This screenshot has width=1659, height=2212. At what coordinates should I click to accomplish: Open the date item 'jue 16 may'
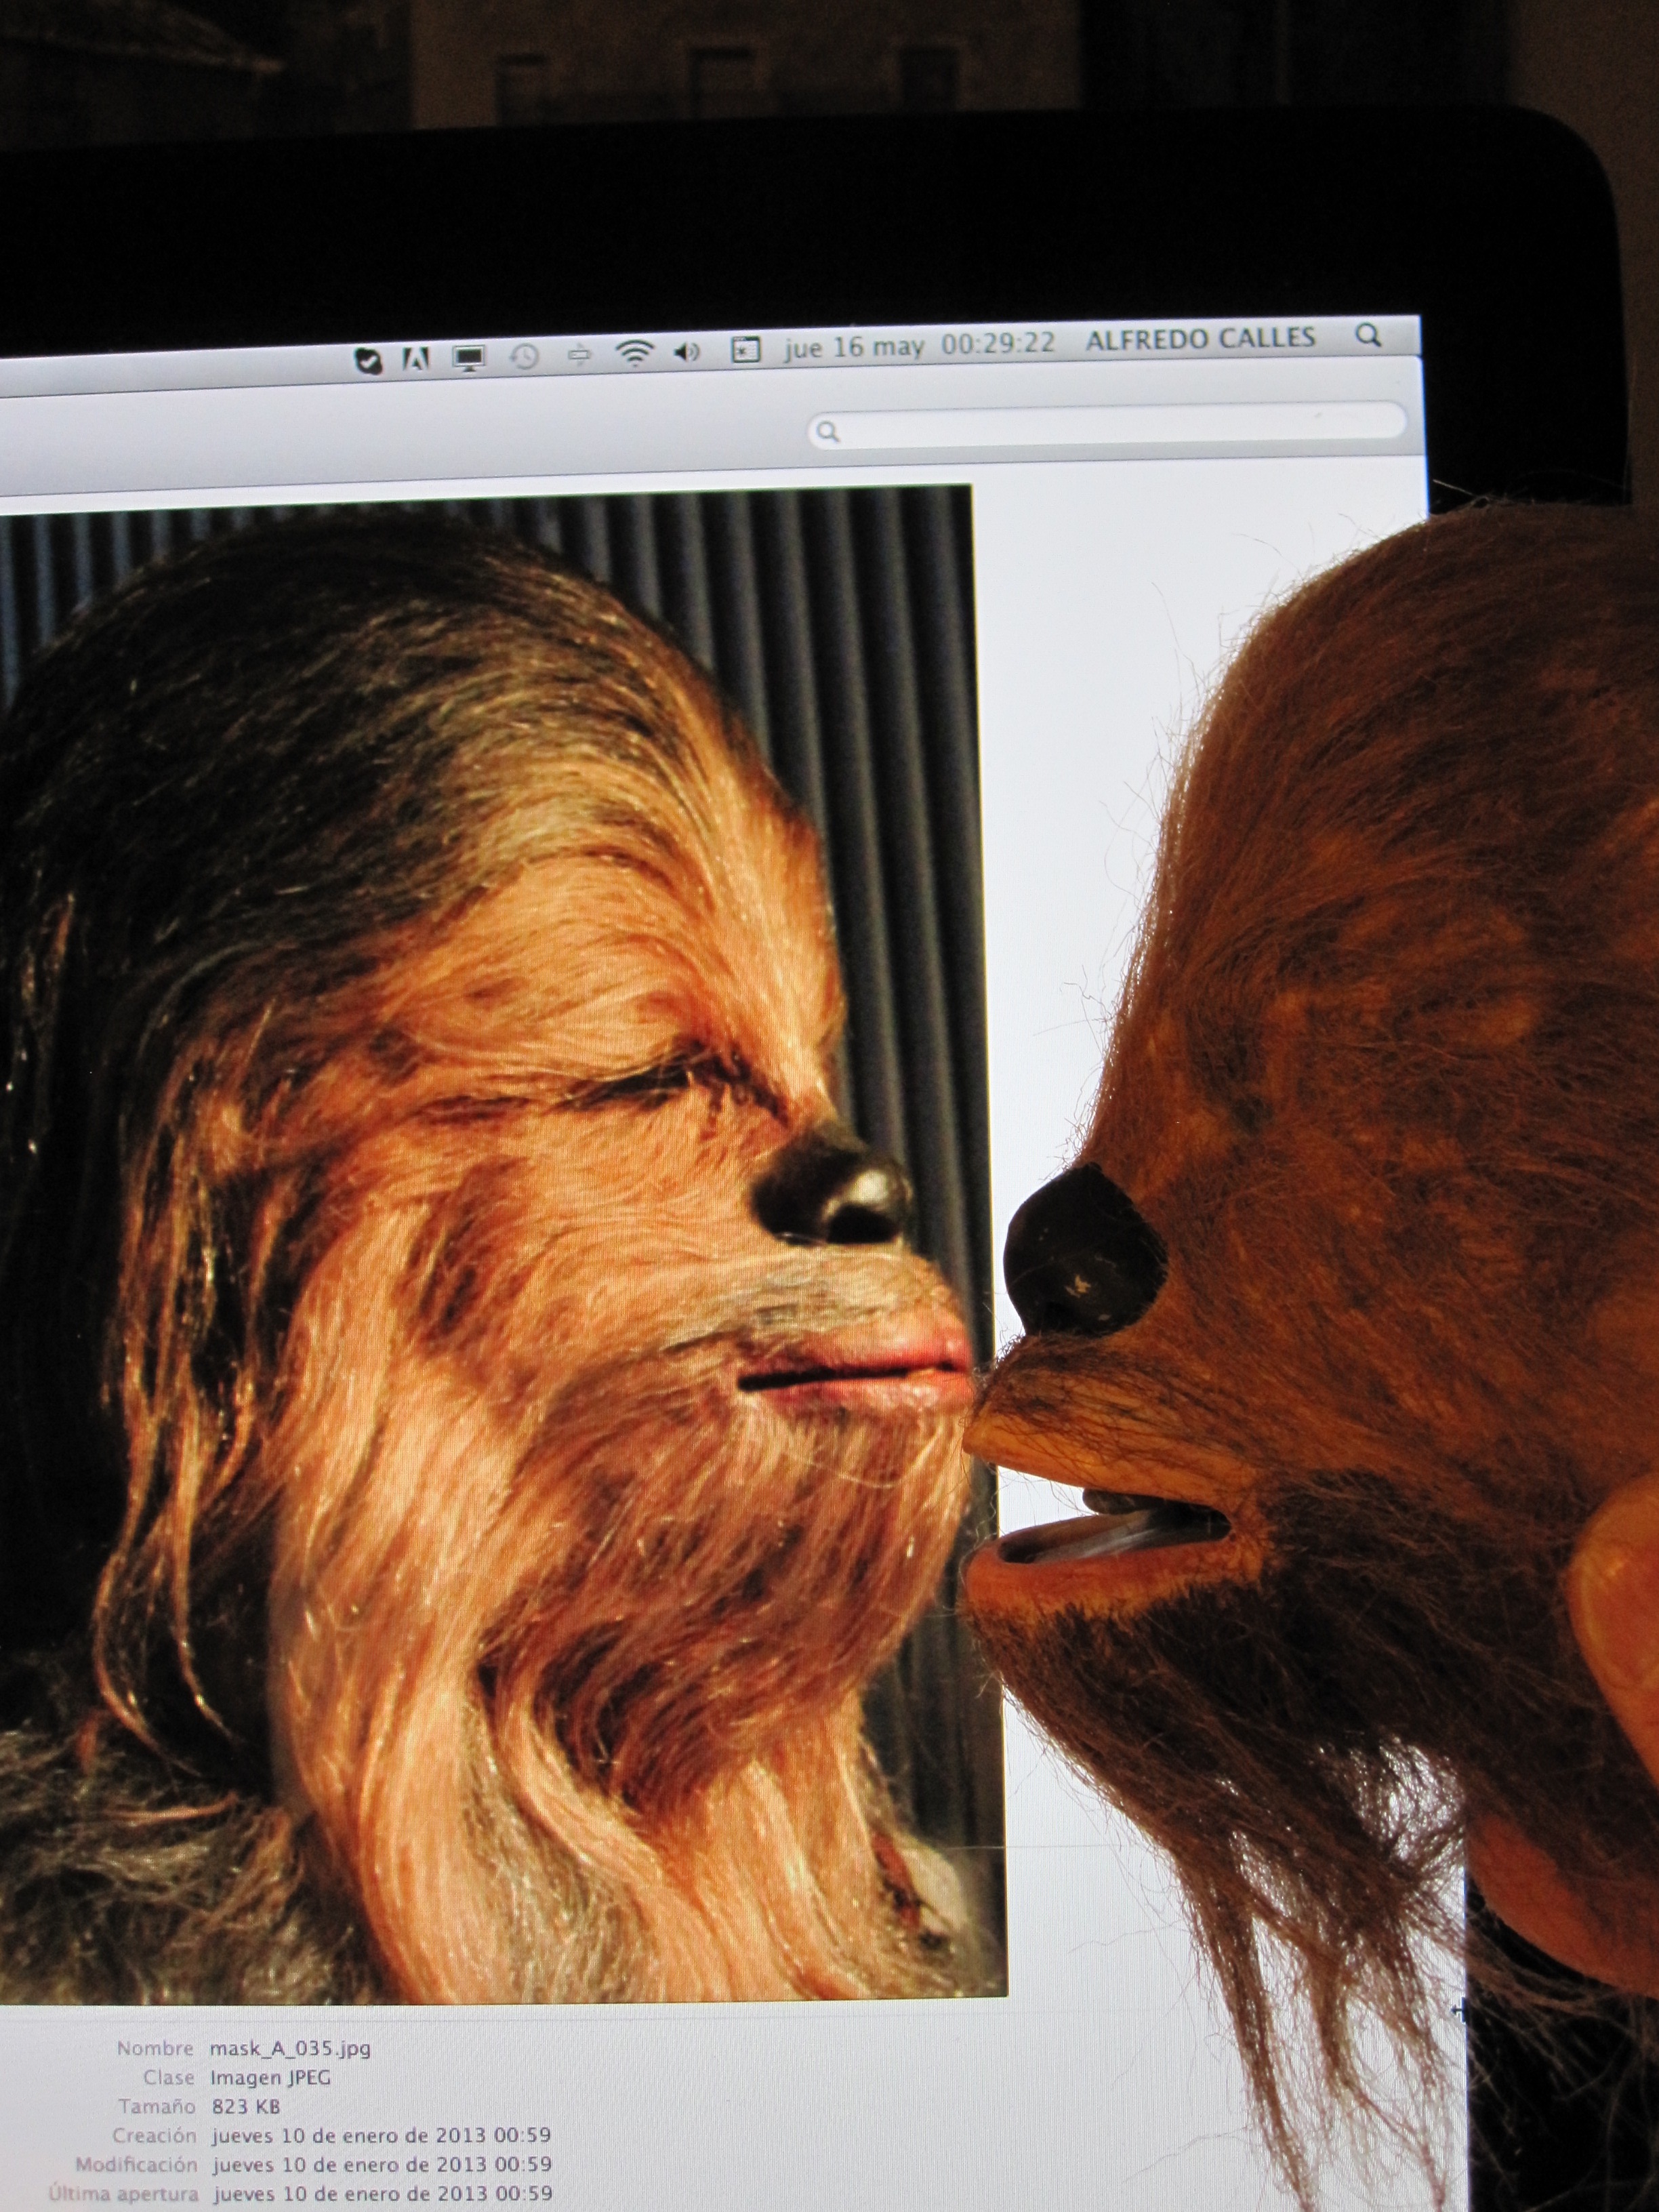point(854,348)
